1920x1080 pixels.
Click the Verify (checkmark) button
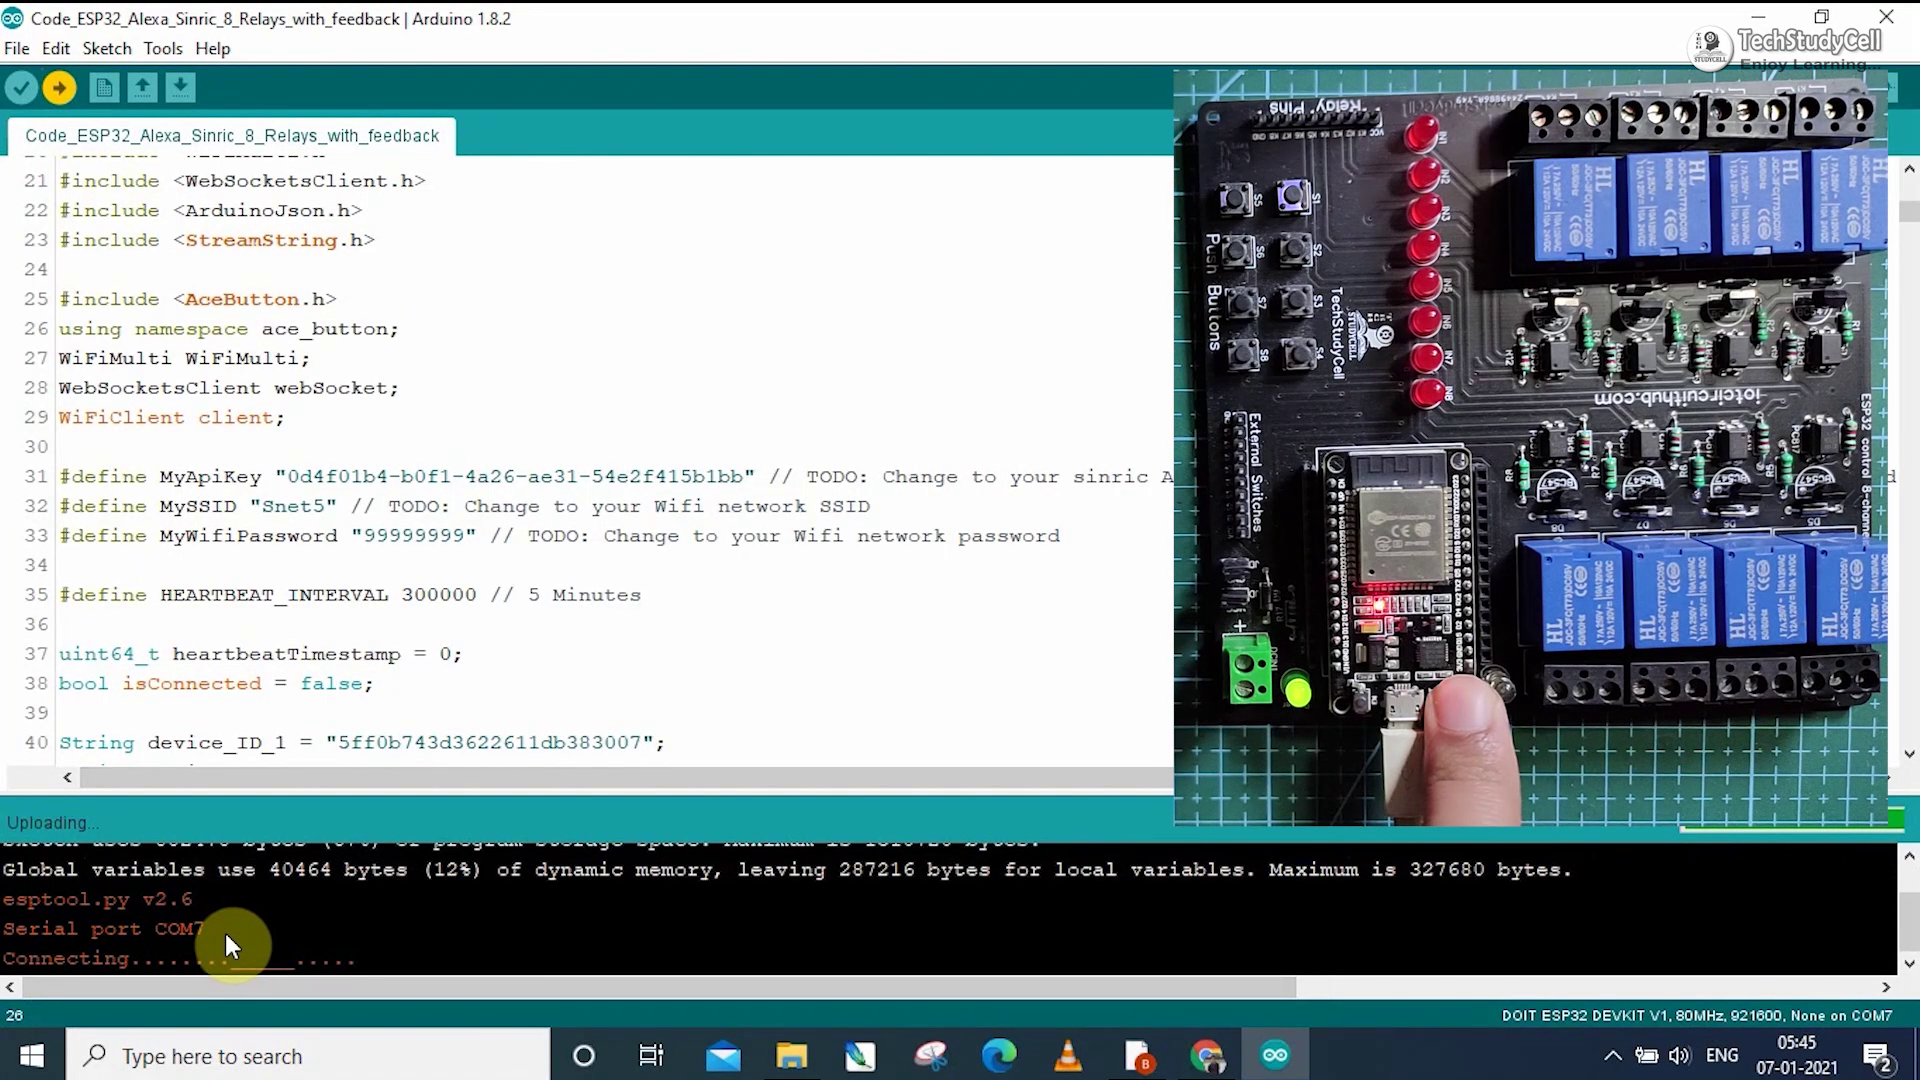[x=20, y=86]
